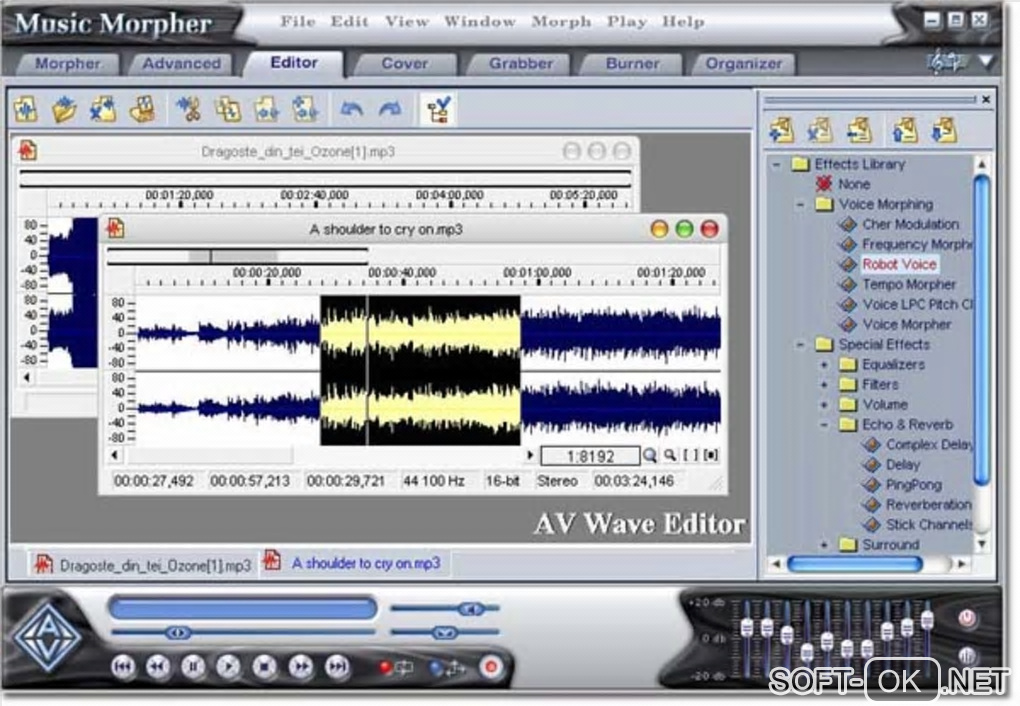Screen dimensions: 1020x706
Task: Toggle the repeat mode indicator
Action: 395,668
